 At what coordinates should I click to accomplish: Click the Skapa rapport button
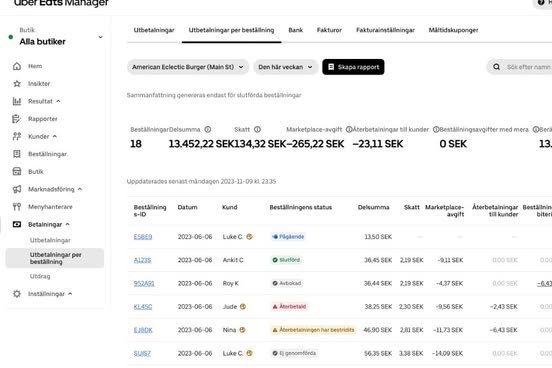tap(353, 67)
